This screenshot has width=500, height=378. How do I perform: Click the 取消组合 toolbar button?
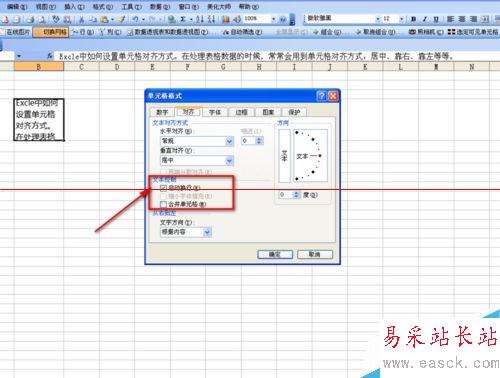pyautogui.click(x=375, y=32)
